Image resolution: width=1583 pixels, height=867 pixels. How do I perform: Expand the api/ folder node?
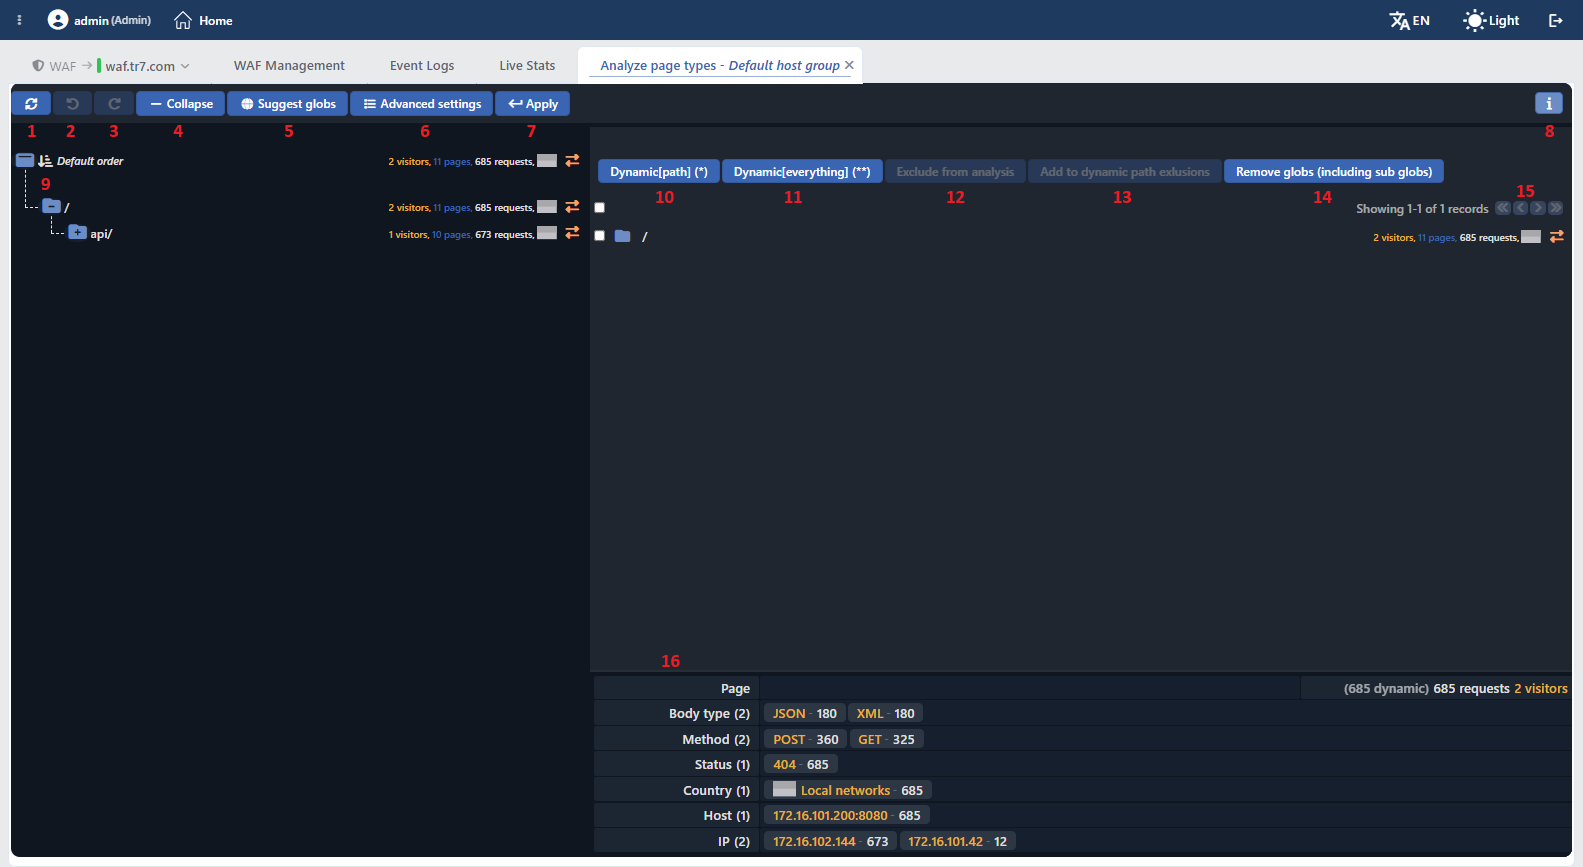click(77, 232)
